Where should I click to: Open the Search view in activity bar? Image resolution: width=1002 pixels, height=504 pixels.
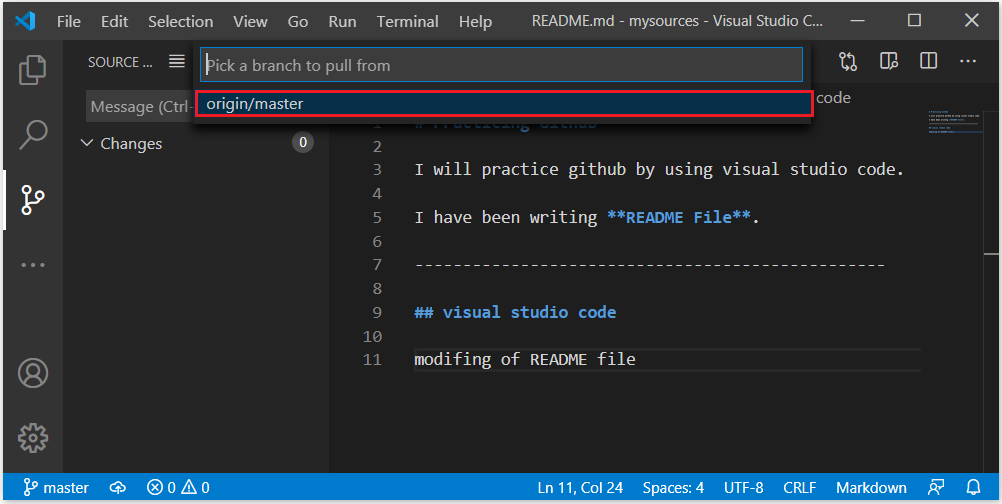click(33, 135)
